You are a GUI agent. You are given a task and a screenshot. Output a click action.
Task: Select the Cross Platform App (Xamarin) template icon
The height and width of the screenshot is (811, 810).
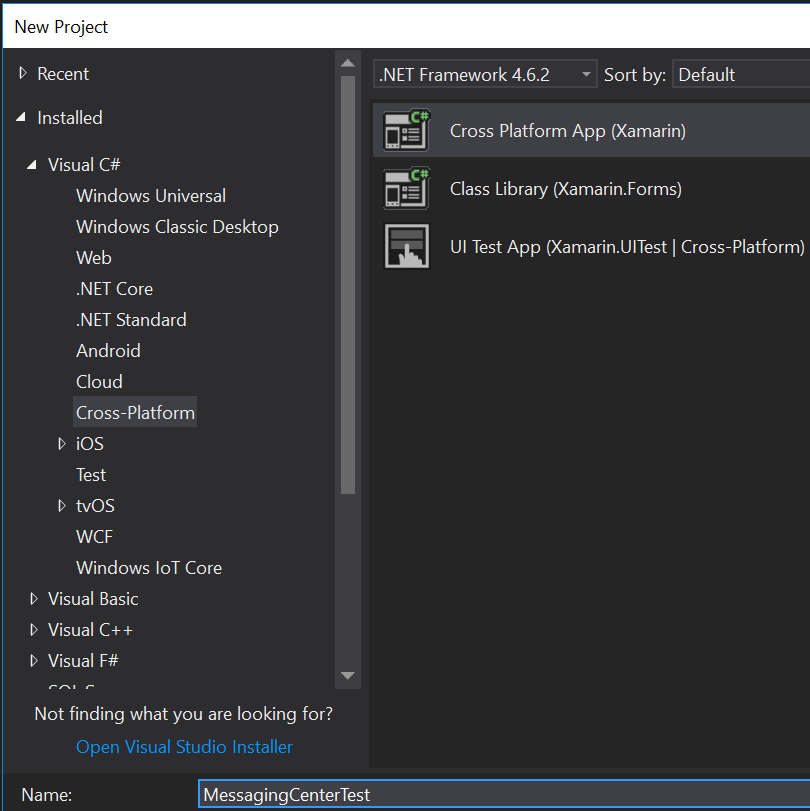tap(405, 130)
